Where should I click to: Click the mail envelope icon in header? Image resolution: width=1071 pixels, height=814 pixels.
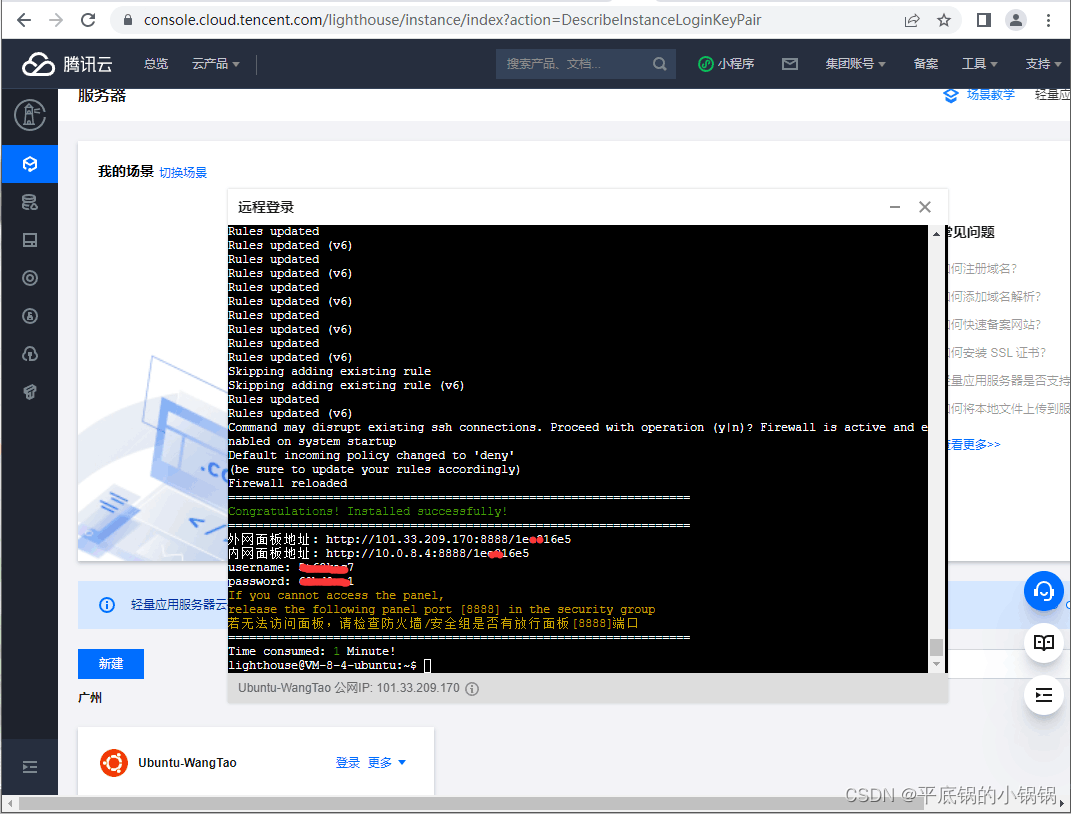click(790, 64)
